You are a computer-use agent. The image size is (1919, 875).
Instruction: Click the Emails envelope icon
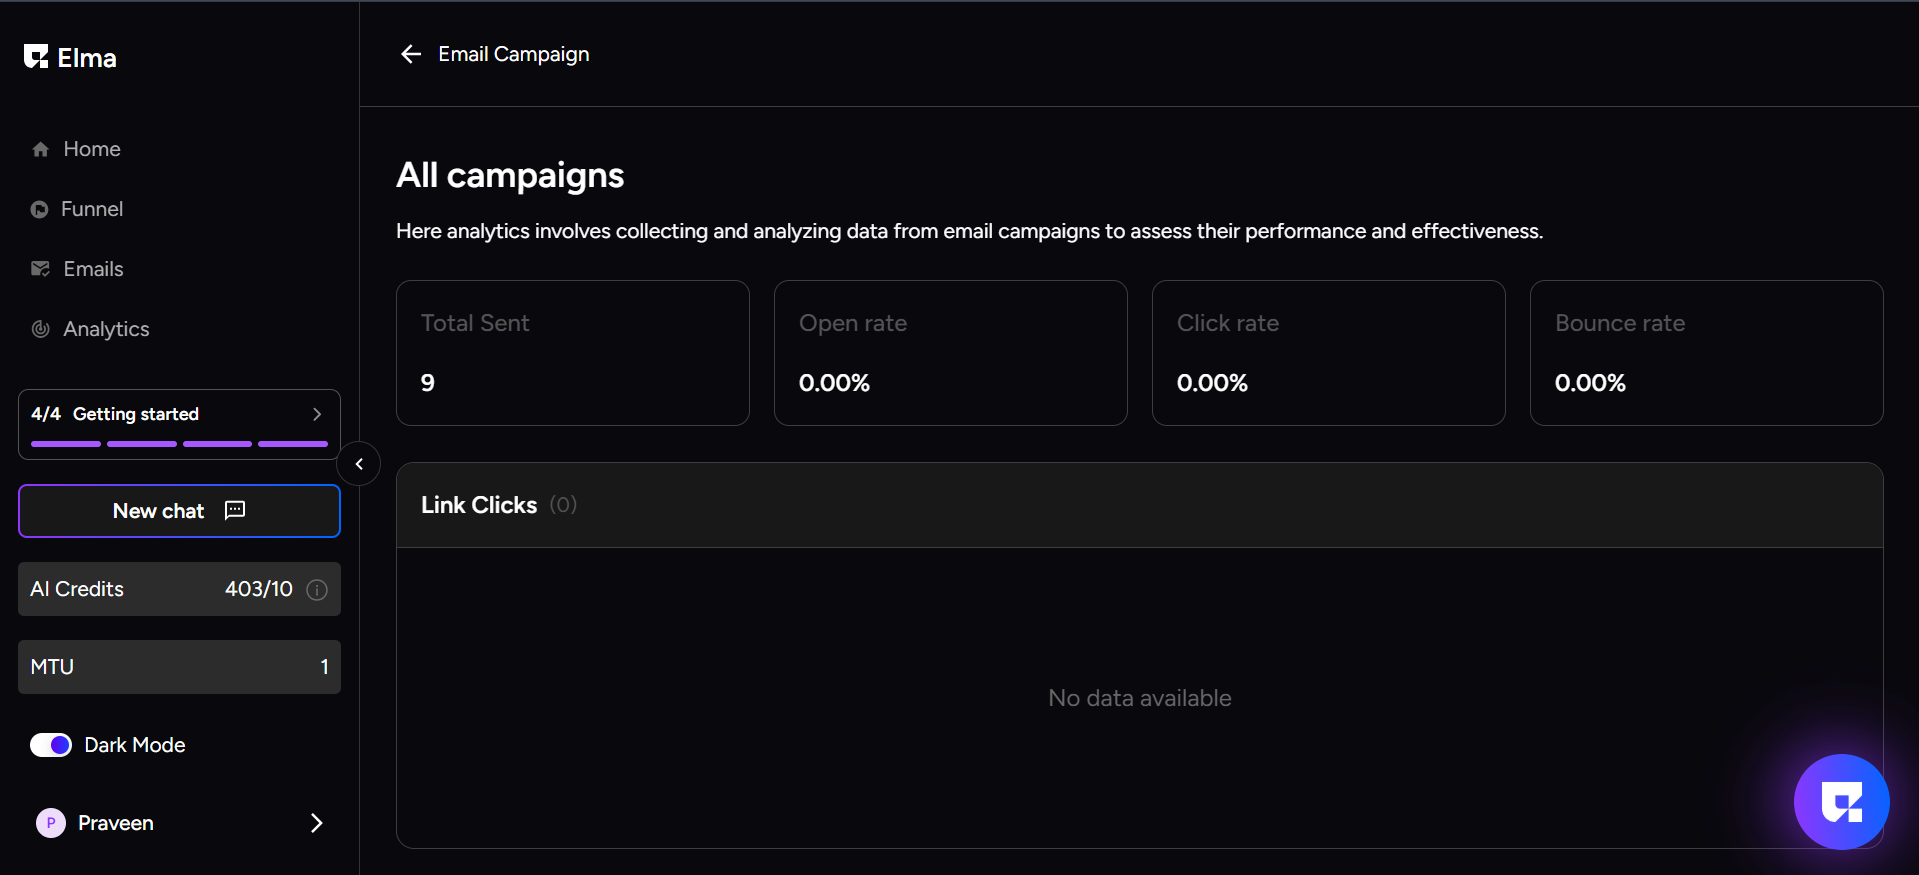pos(40,269)
